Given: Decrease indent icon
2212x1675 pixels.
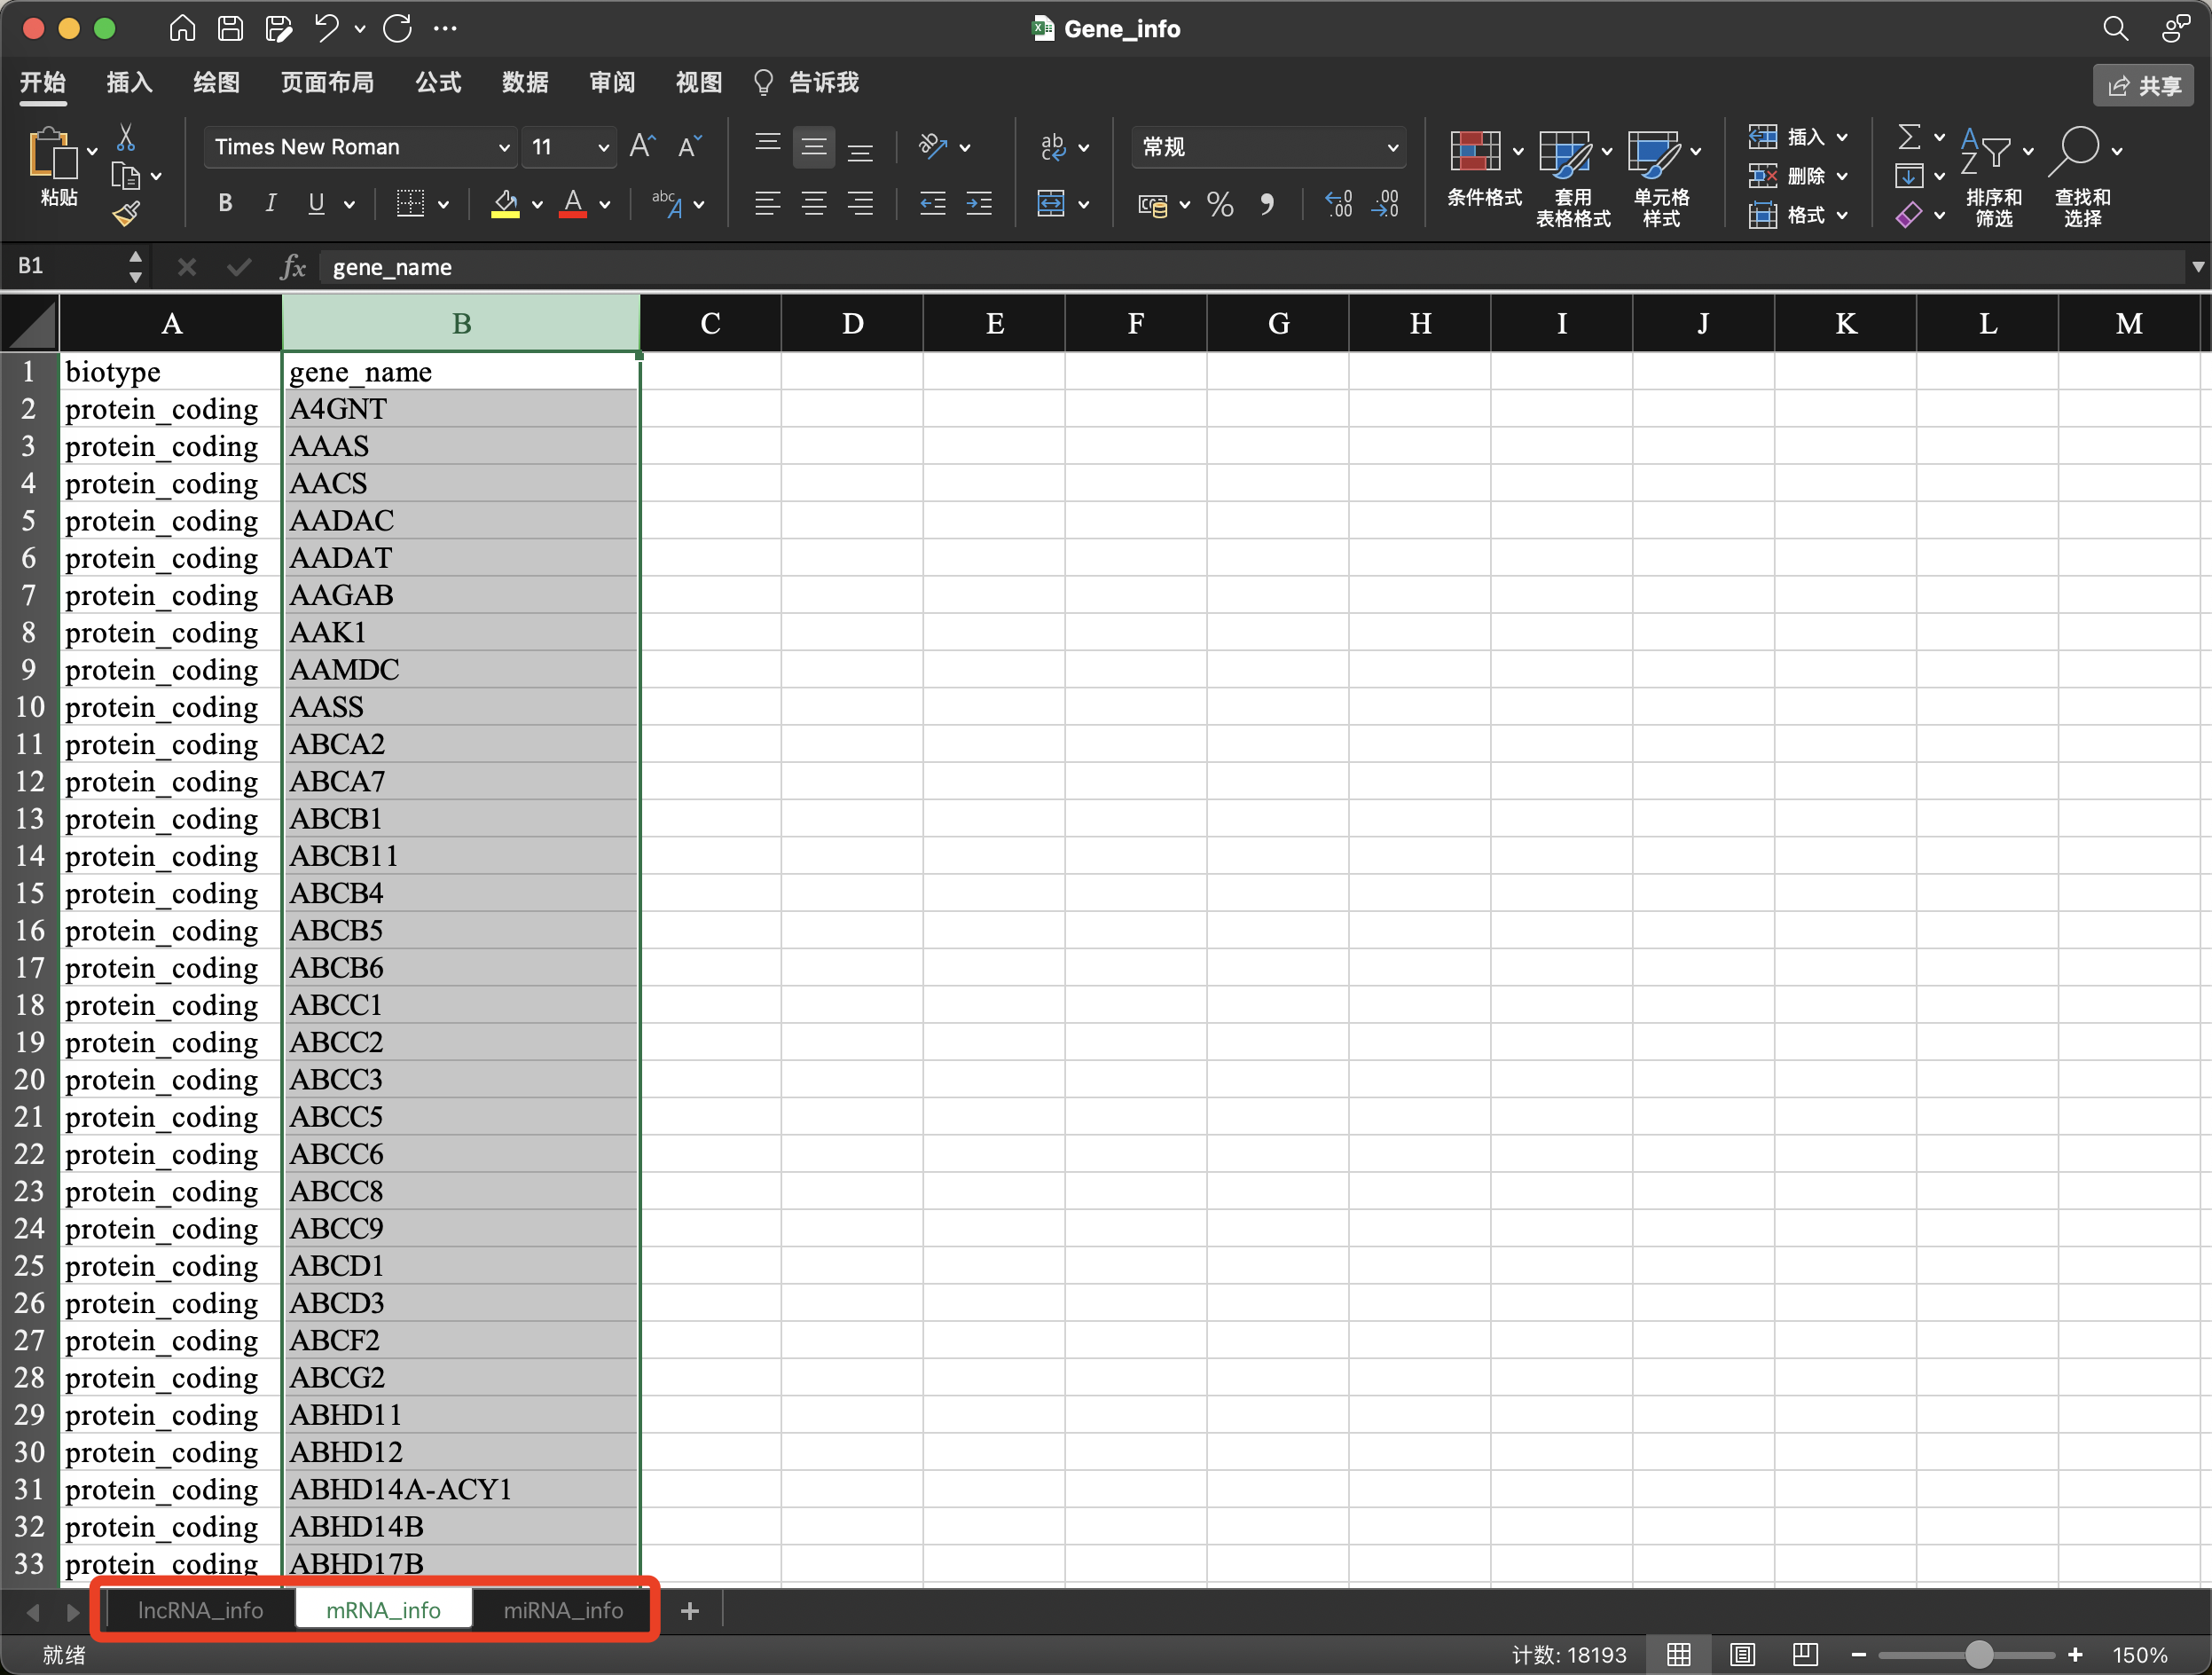Looking at the screenshot, I should 932,204.
